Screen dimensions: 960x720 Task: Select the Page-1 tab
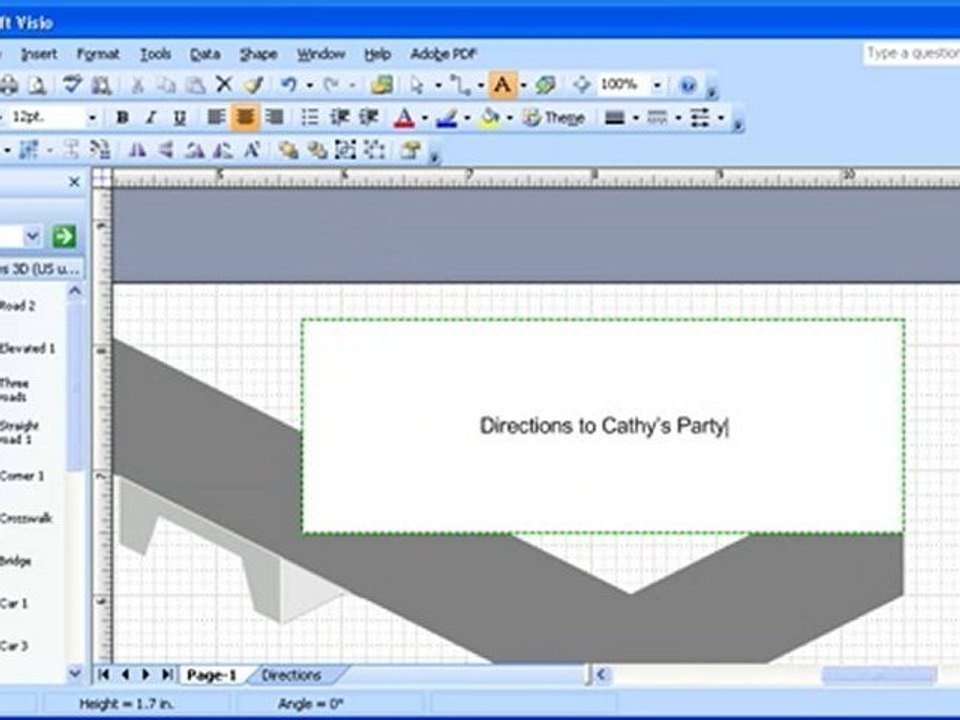(211, 675)
